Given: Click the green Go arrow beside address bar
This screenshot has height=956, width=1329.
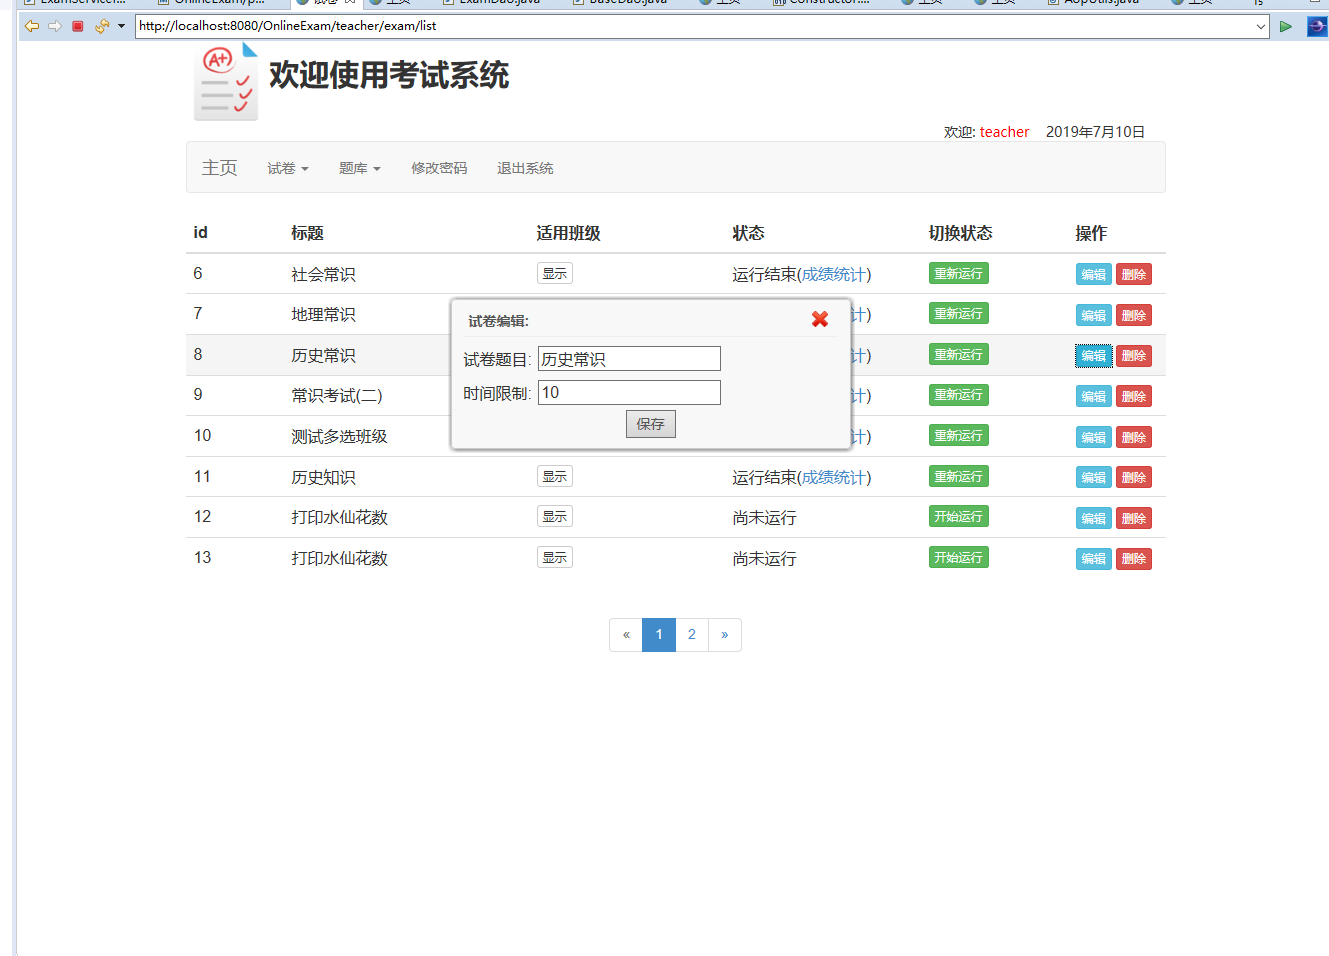Looking at the screenshot, I should 1286,27.
